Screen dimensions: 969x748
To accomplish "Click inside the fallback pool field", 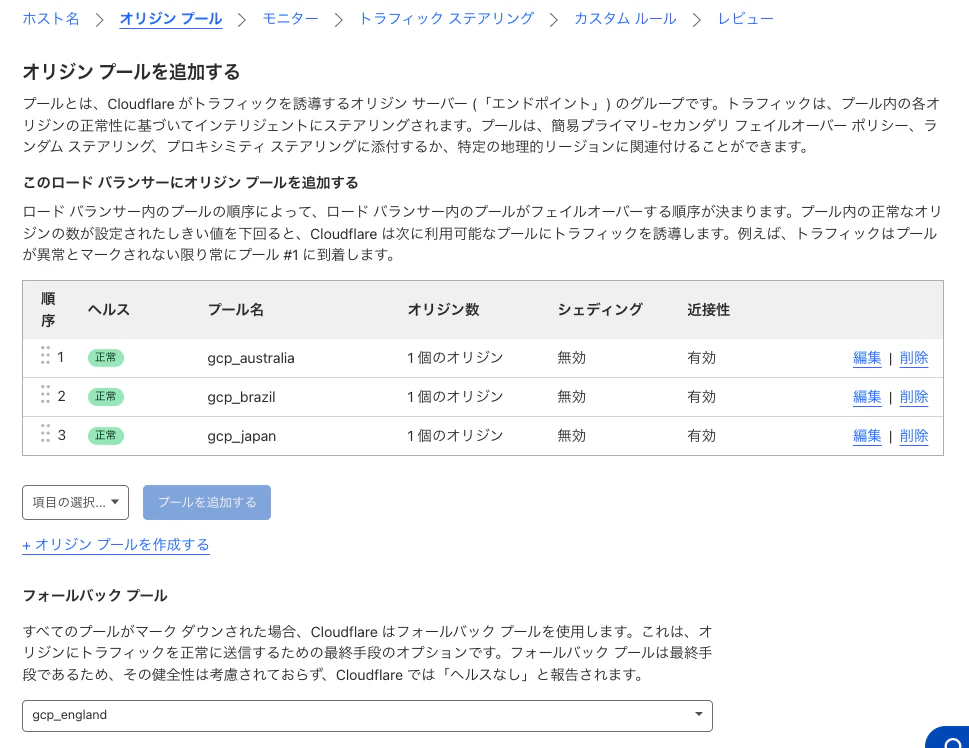I will pos(300,715).
